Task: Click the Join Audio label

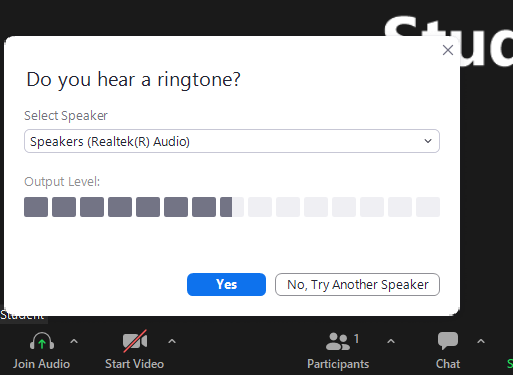Action: coord(41,364)
